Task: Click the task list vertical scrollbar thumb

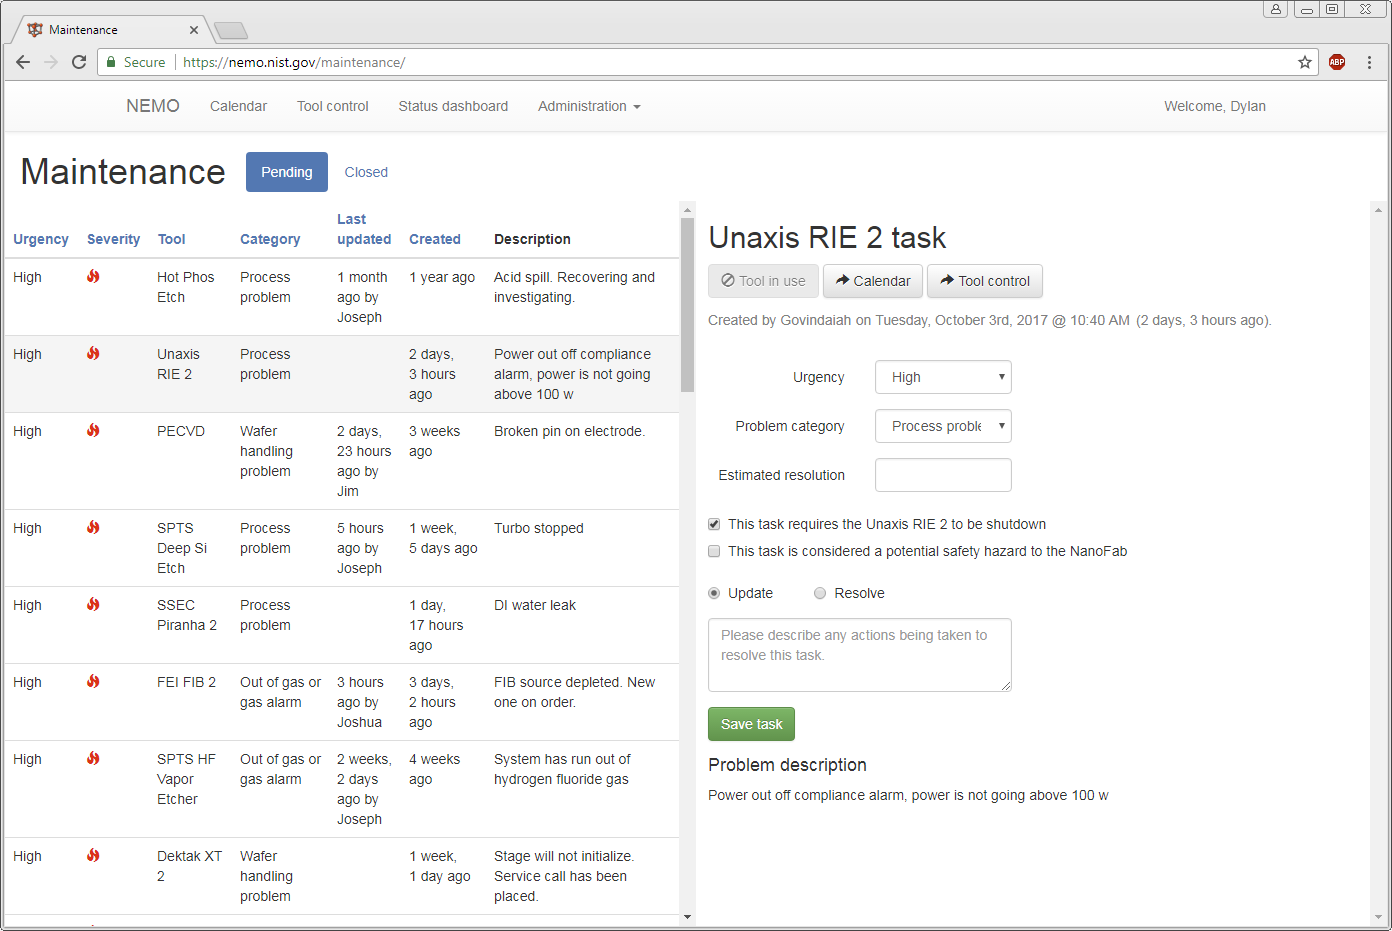Action: click(687, 304)
